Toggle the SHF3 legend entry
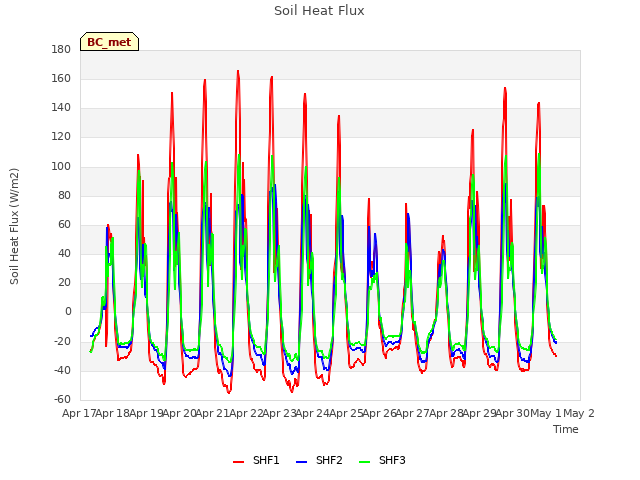 382,460
